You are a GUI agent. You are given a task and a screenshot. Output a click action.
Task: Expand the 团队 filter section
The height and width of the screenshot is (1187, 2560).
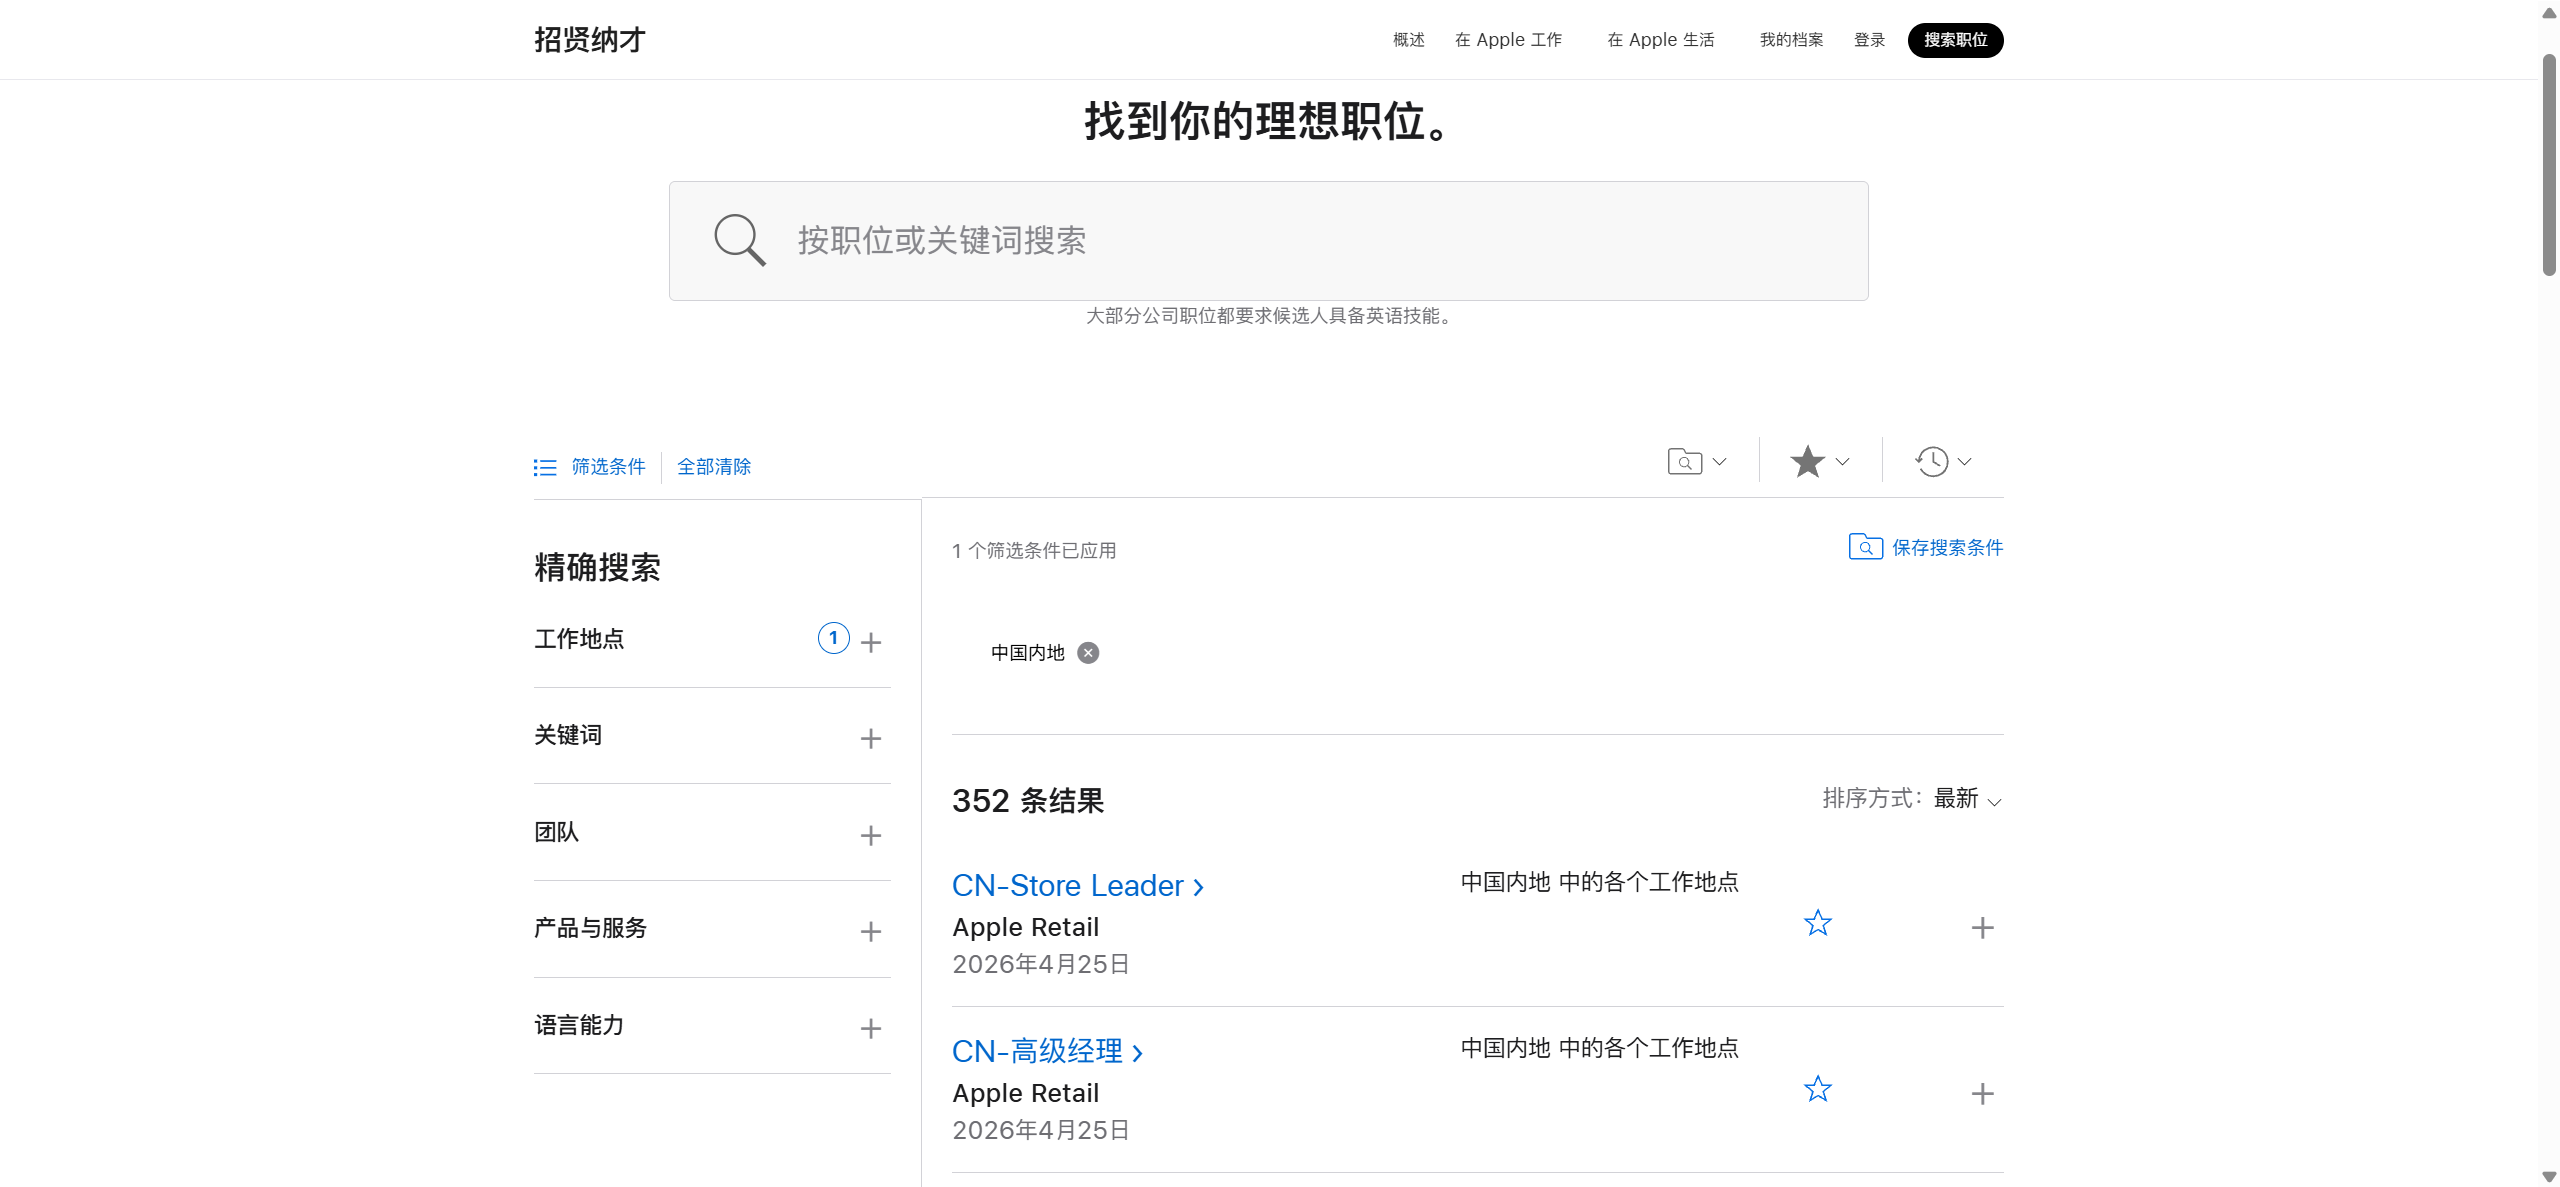[x=870, y=836]
